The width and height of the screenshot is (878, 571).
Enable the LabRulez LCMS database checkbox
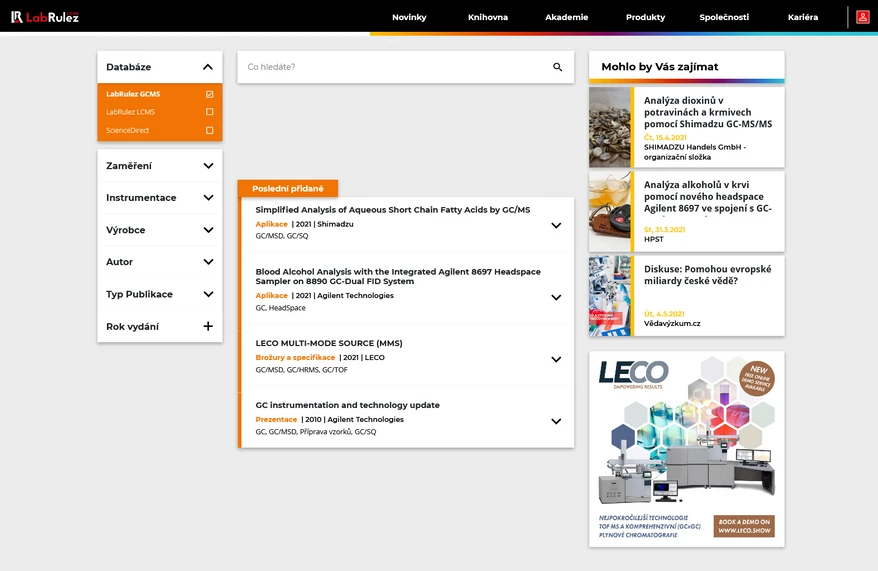[209, 112]
